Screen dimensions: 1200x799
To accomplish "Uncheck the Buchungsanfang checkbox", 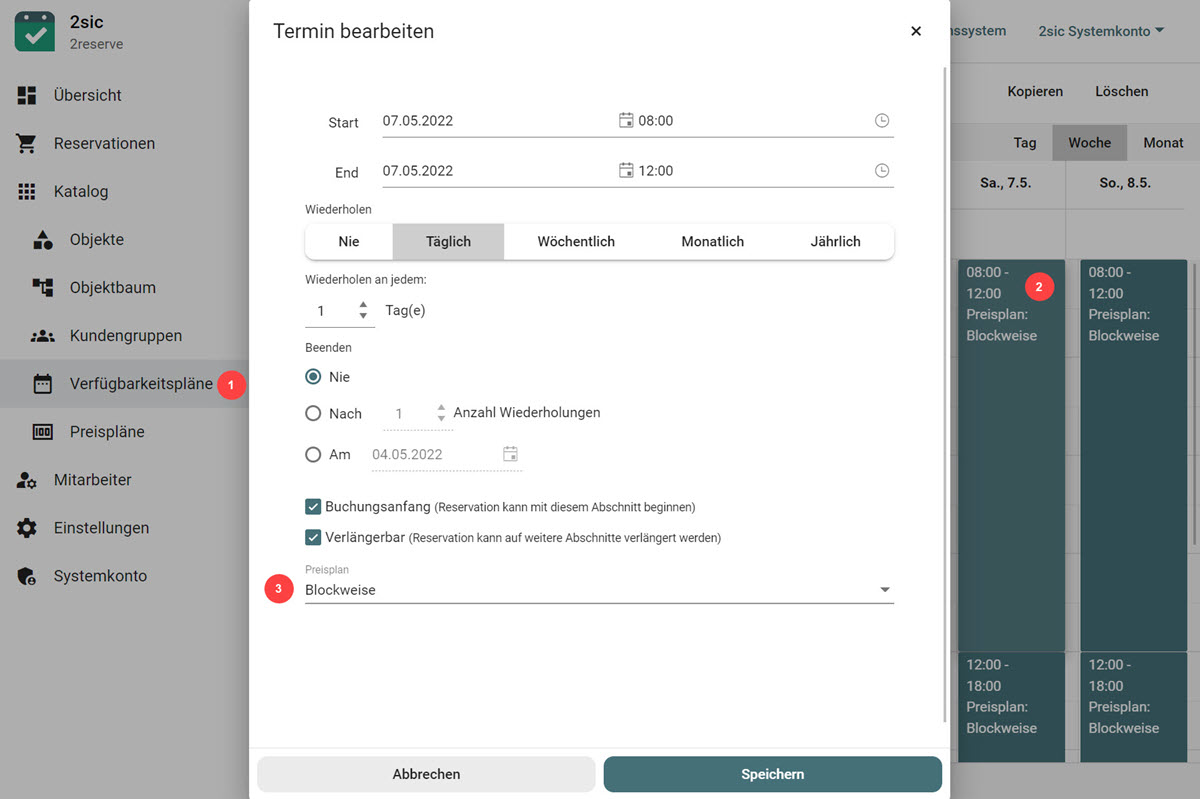I will point(313,507).
